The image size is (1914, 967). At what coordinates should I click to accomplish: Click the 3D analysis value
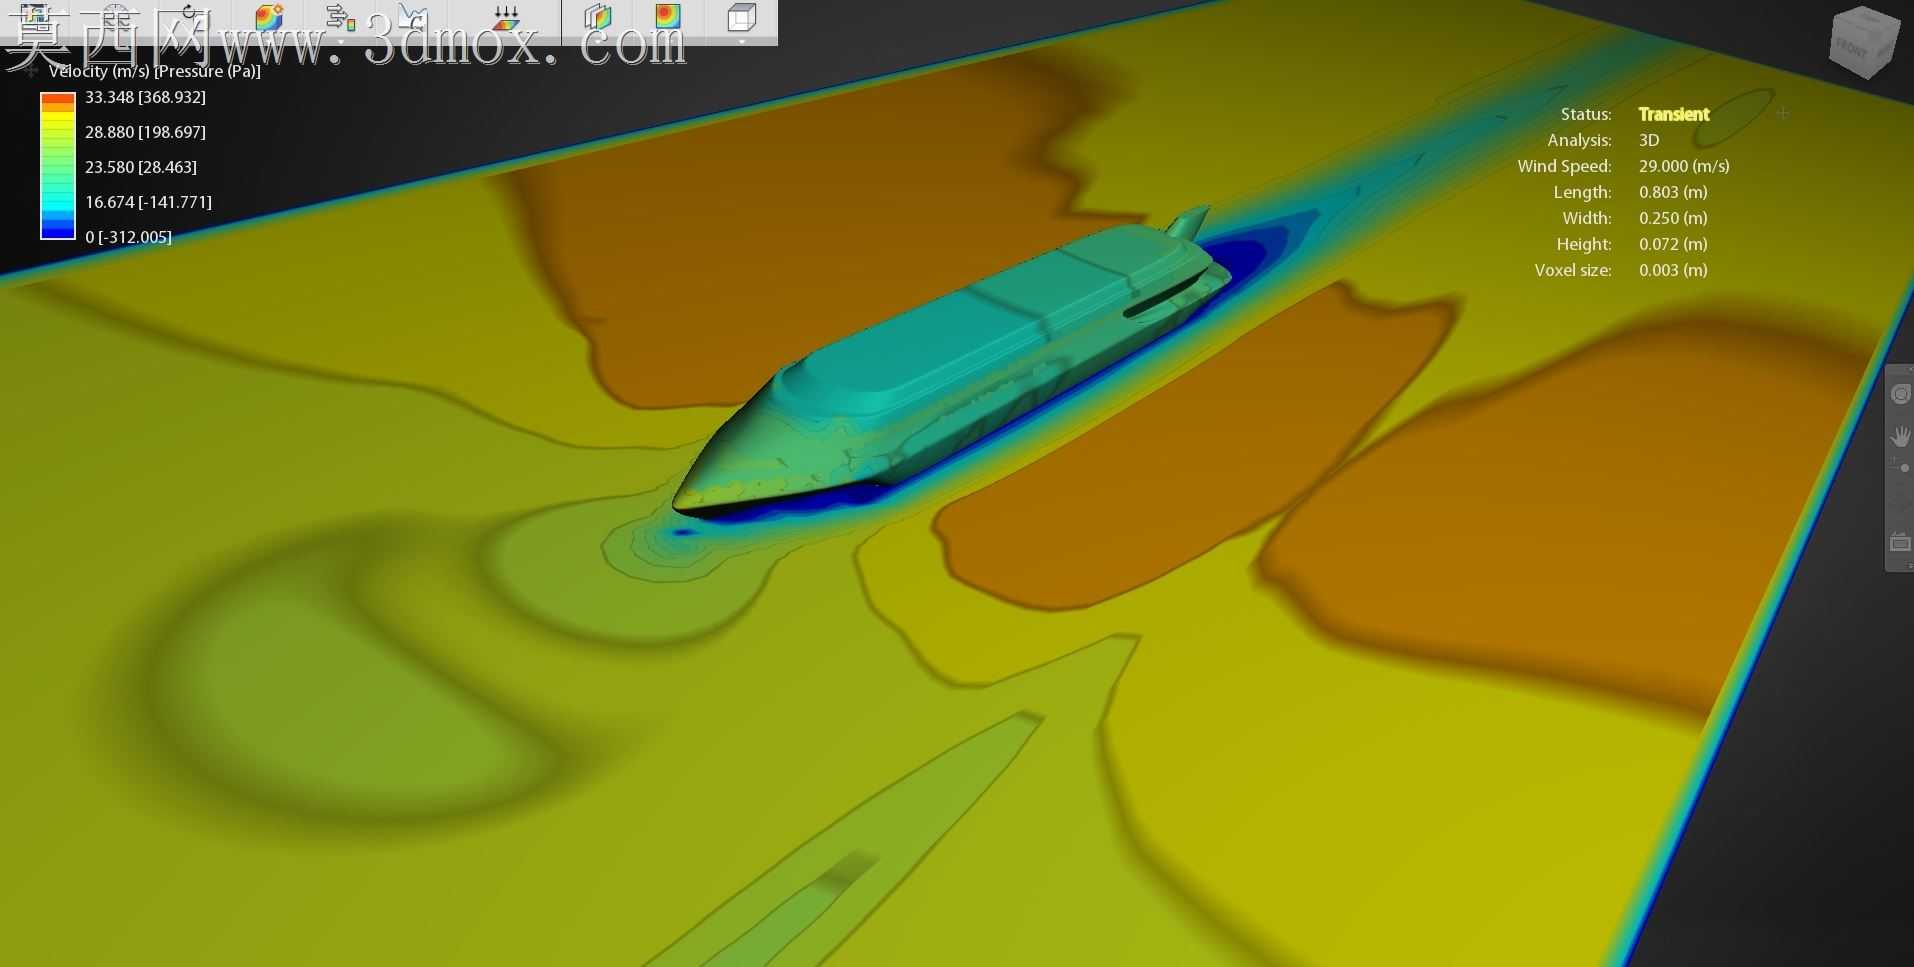(1649, 140)
